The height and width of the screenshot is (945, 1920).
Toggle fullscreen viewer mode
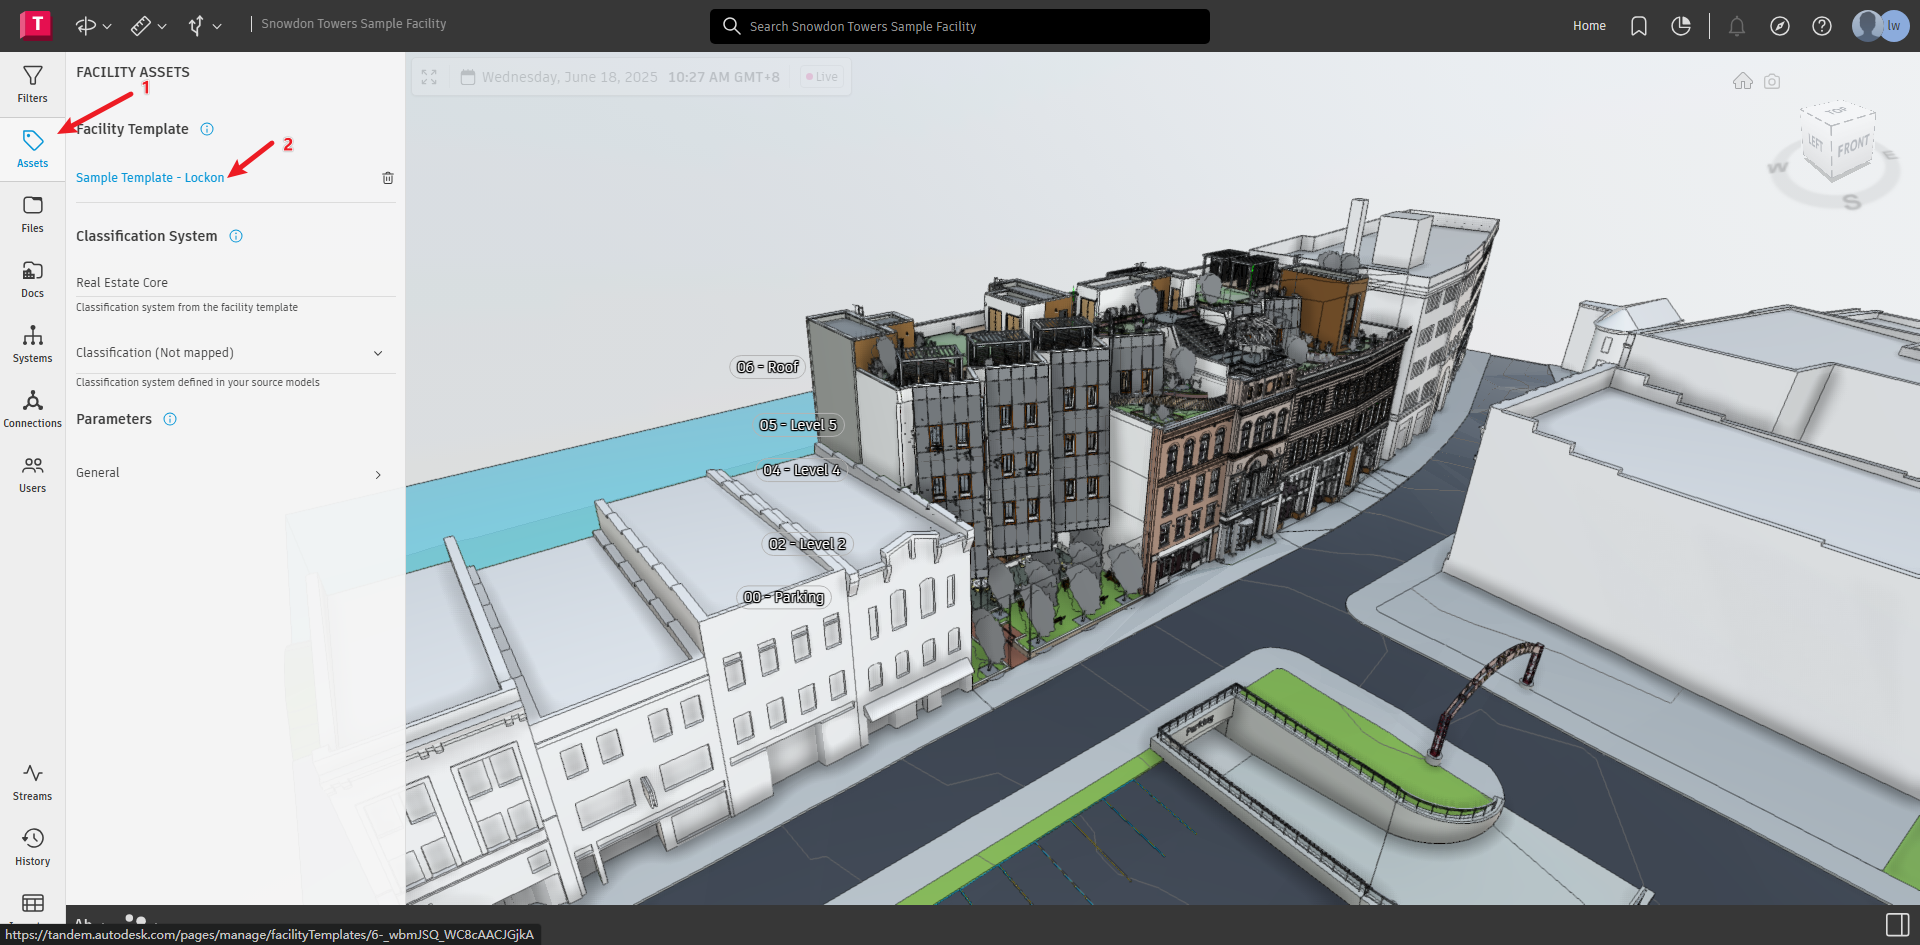pyautogui.click(x=429, y=77)
